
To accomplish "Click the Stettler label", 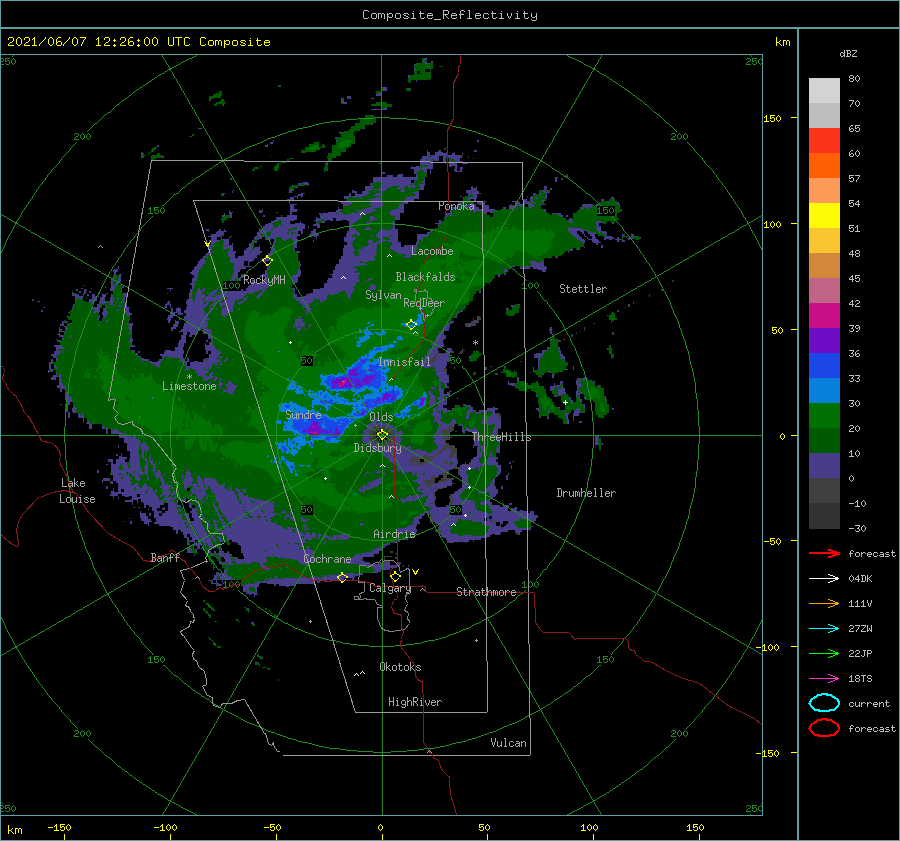I will 583,289.
